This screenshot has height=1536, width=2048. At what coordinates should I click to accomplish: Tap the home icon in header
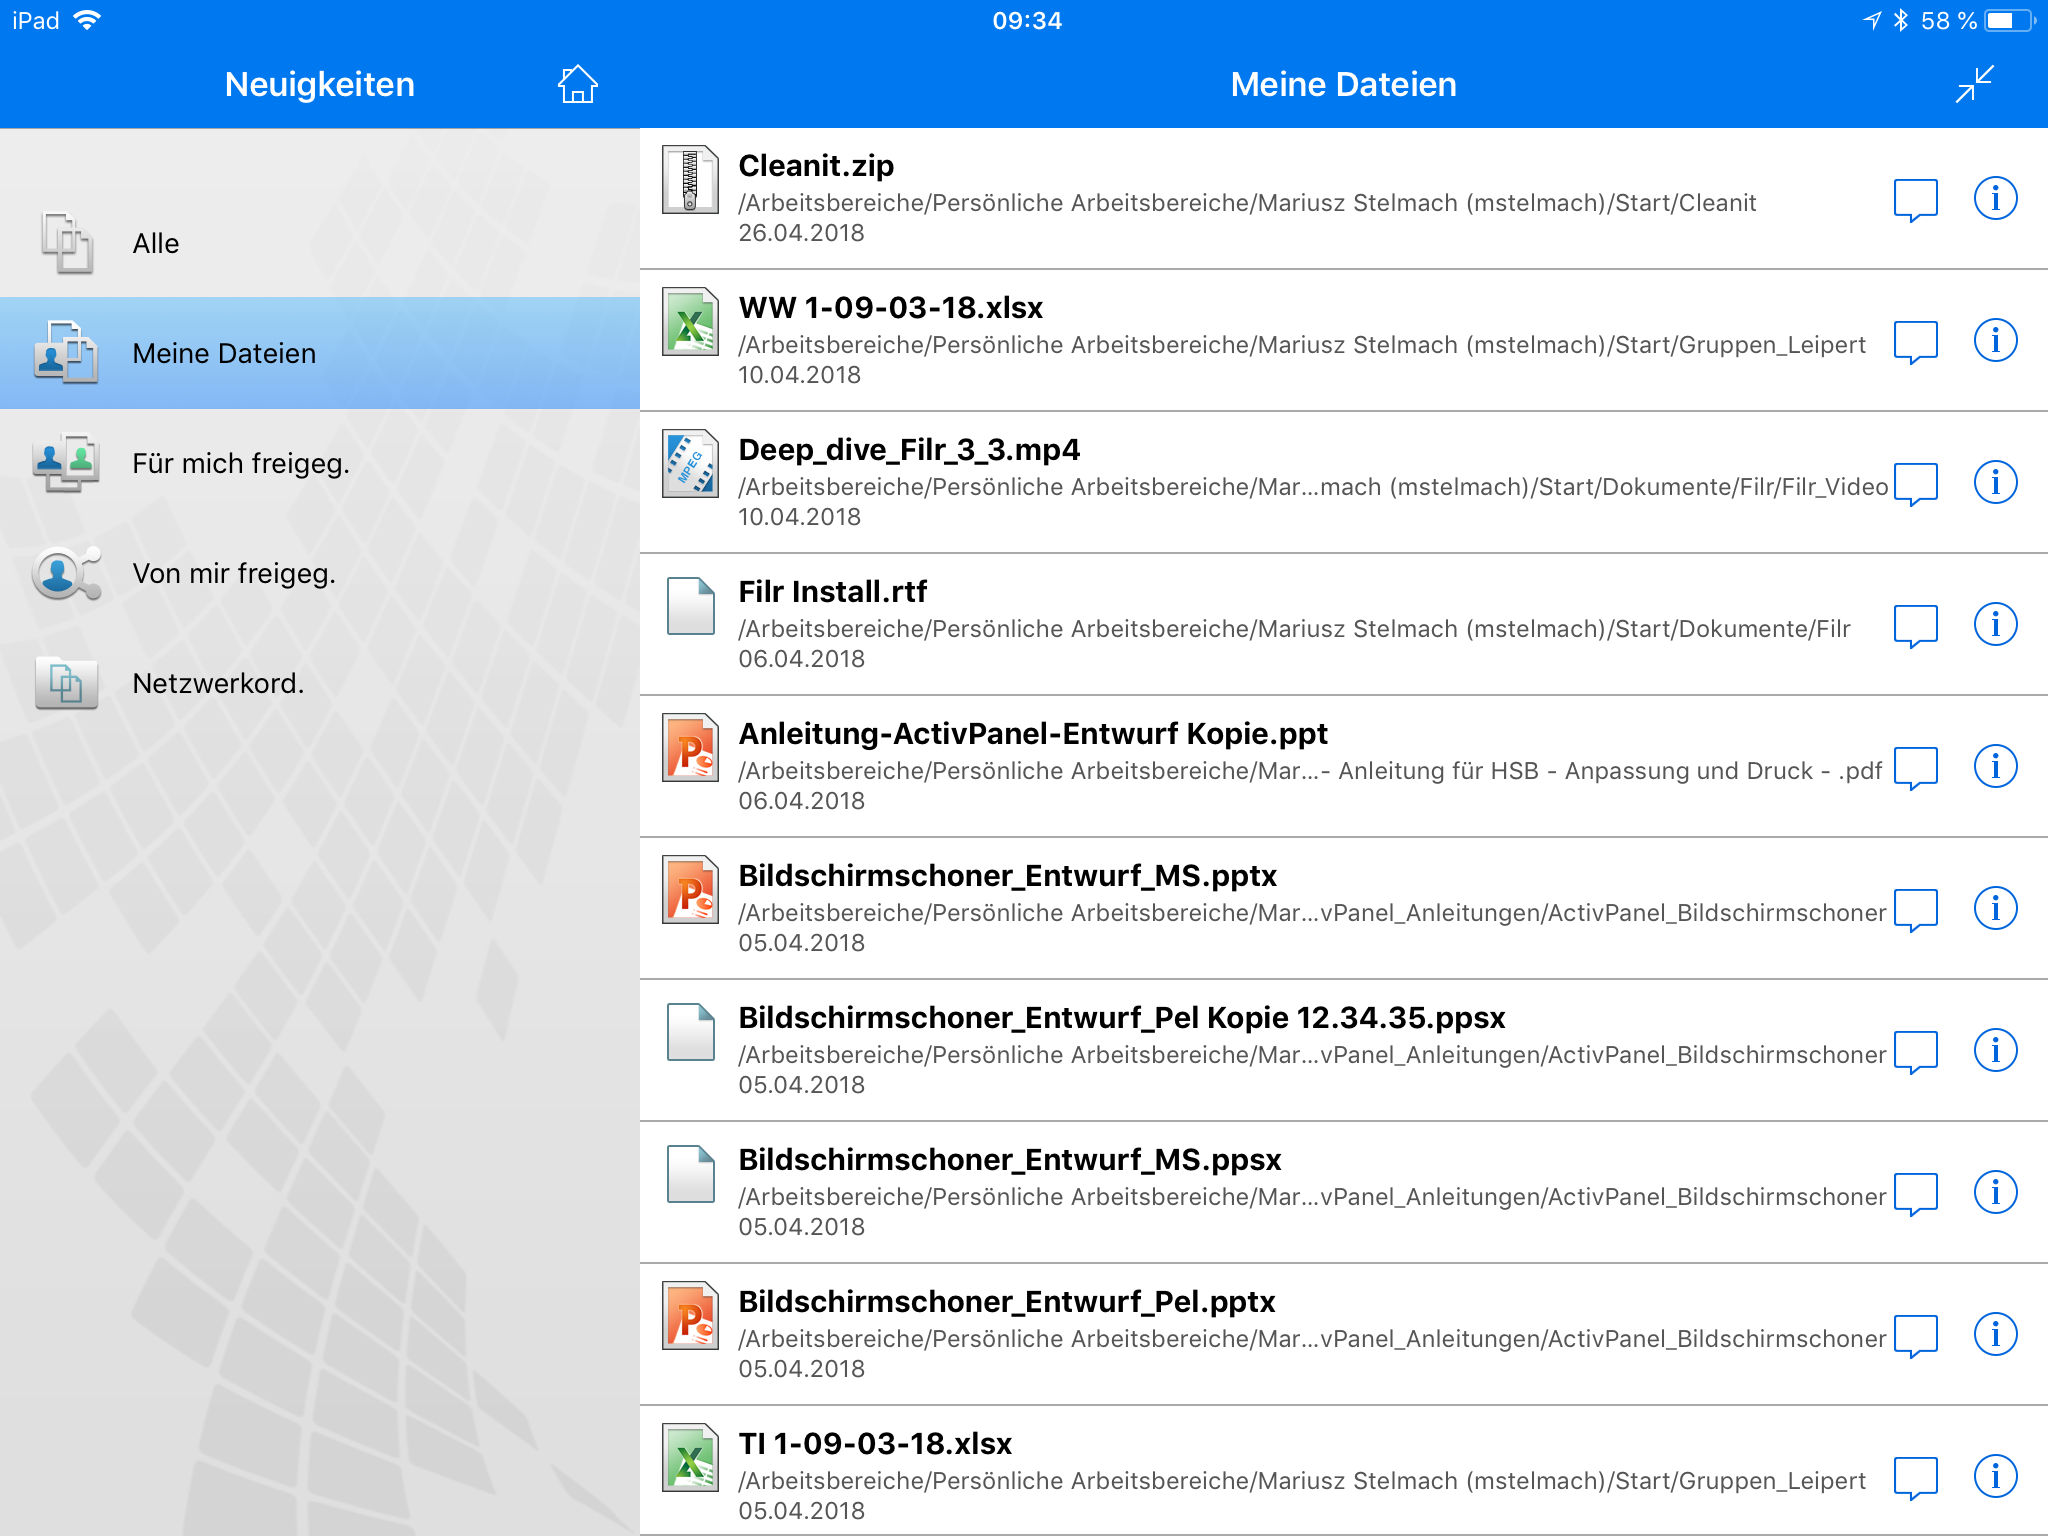[577, 85]
